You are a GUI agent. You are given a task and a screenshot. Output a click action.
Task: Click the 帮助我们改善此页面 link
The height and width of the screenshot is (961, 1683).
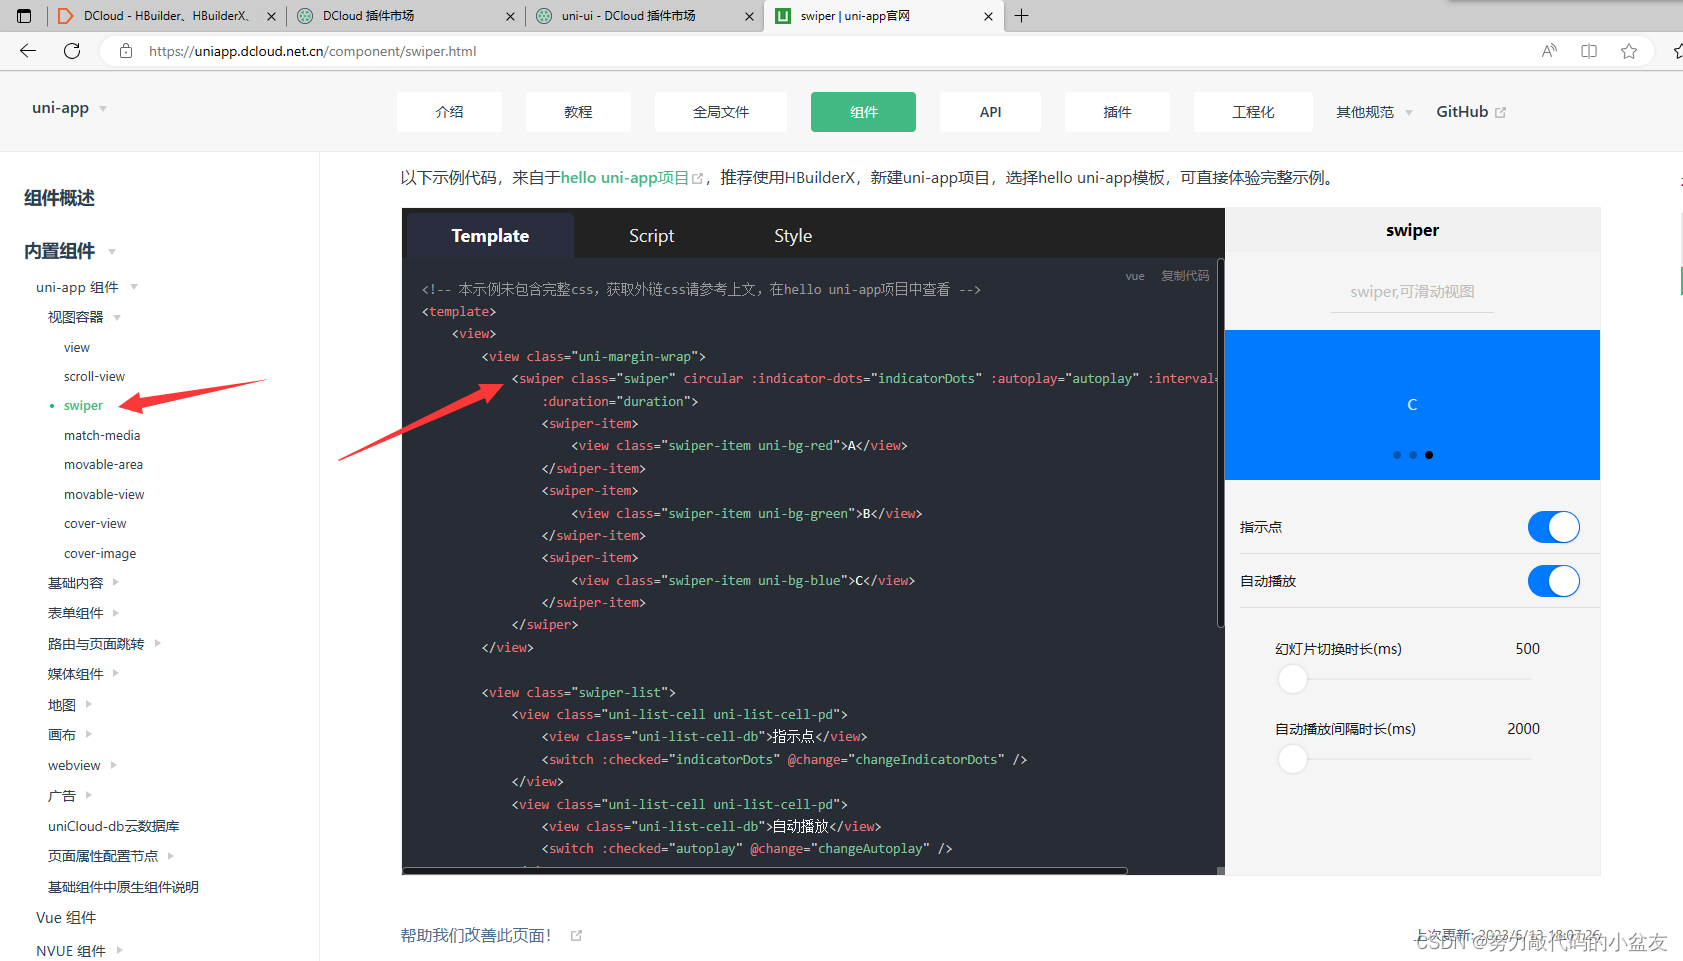click(476, 936)
